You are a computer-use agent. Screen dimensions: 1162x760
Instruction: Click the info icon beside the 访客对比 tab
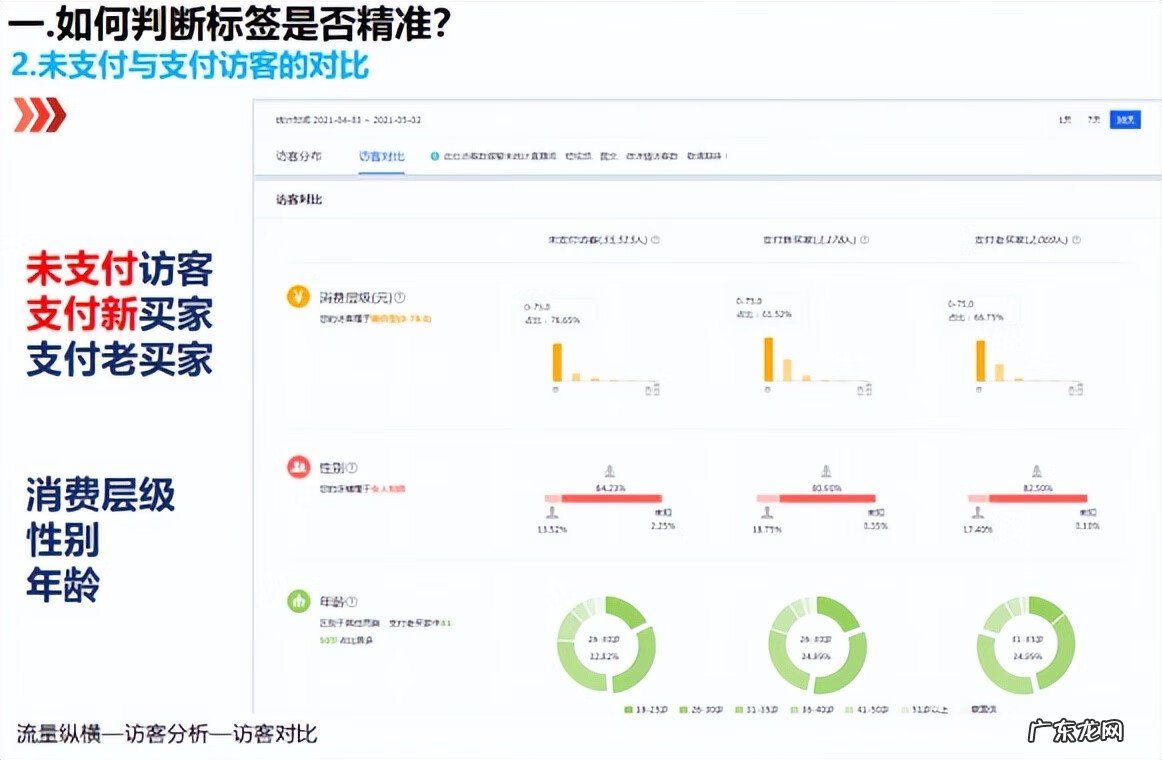[434, 155]
